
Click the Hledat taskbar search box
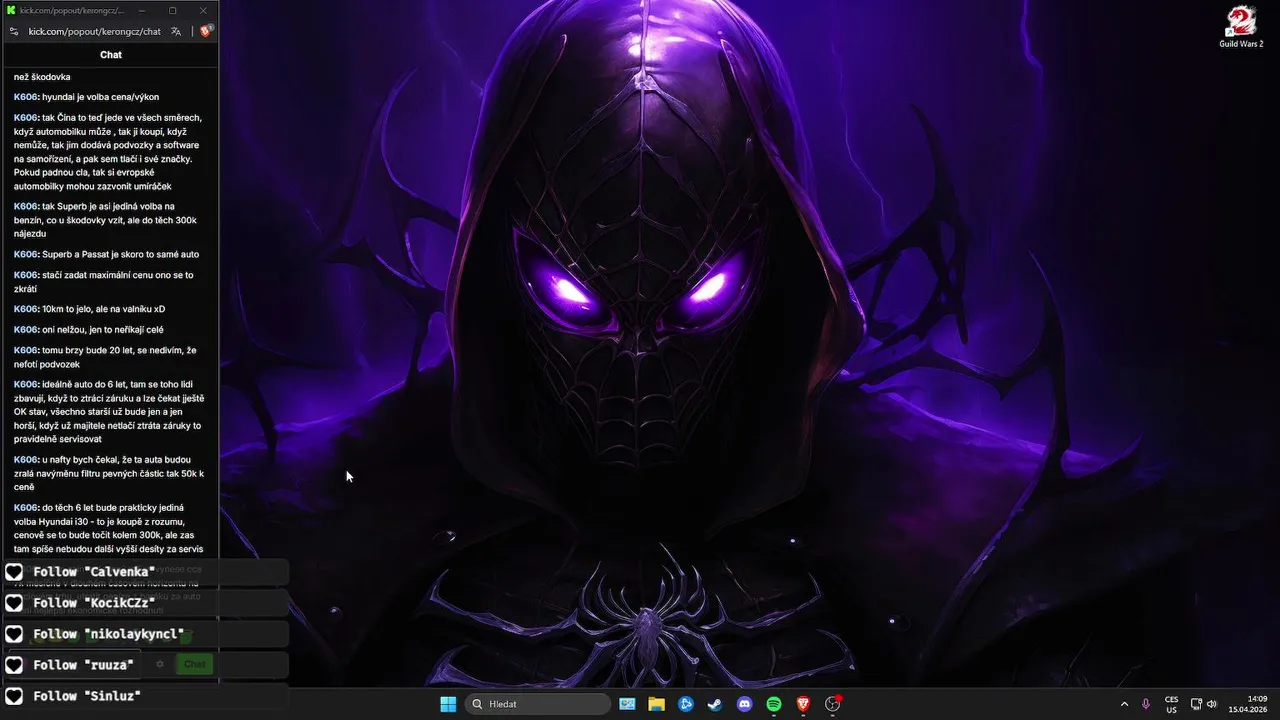point(538,704)
